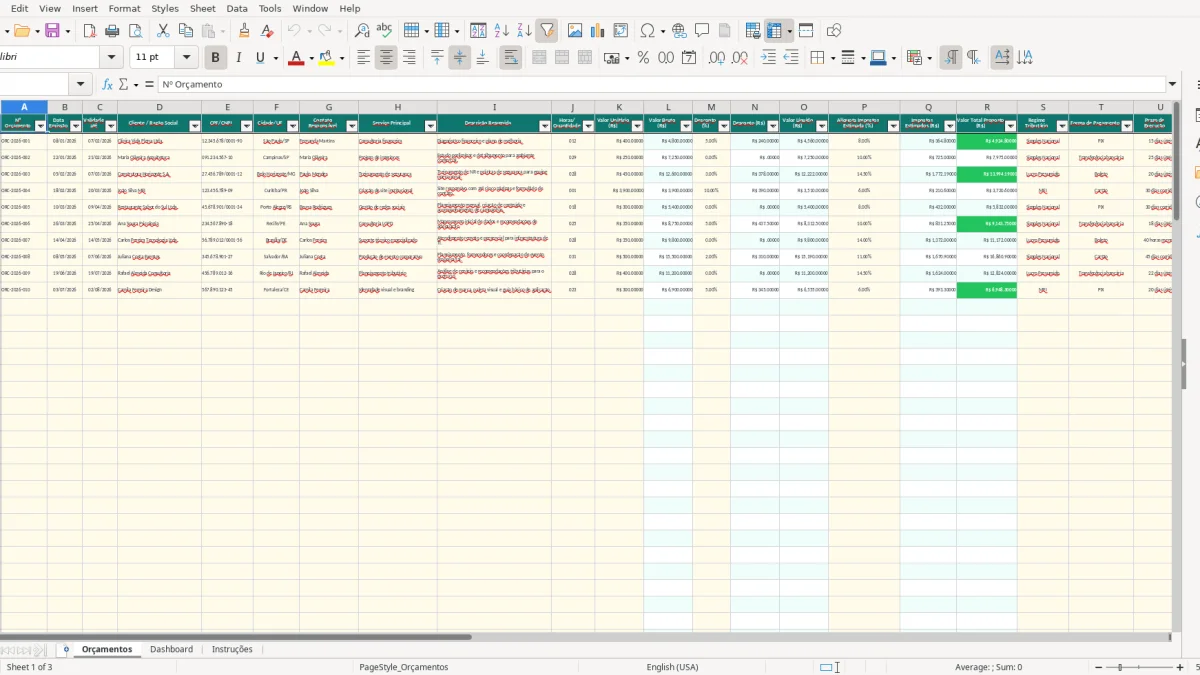Open the Cliente / Razão Social filter dropdown
The image size is (1200, 675).
[x=194, y=126]
